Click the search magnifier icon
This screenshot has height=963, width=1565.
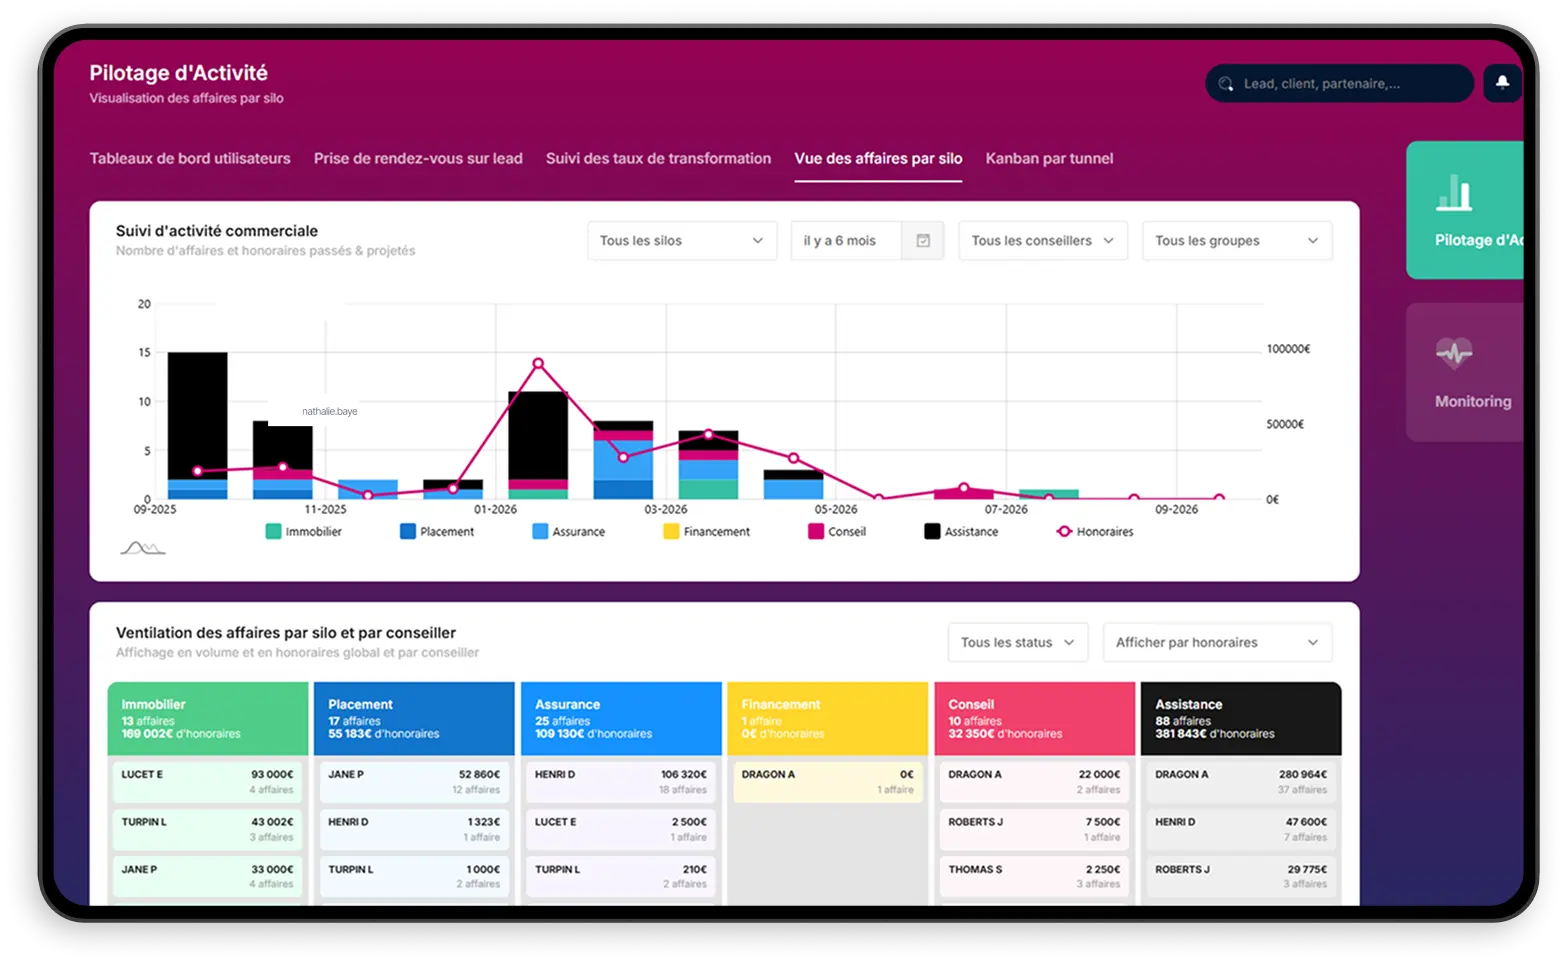1226,83
